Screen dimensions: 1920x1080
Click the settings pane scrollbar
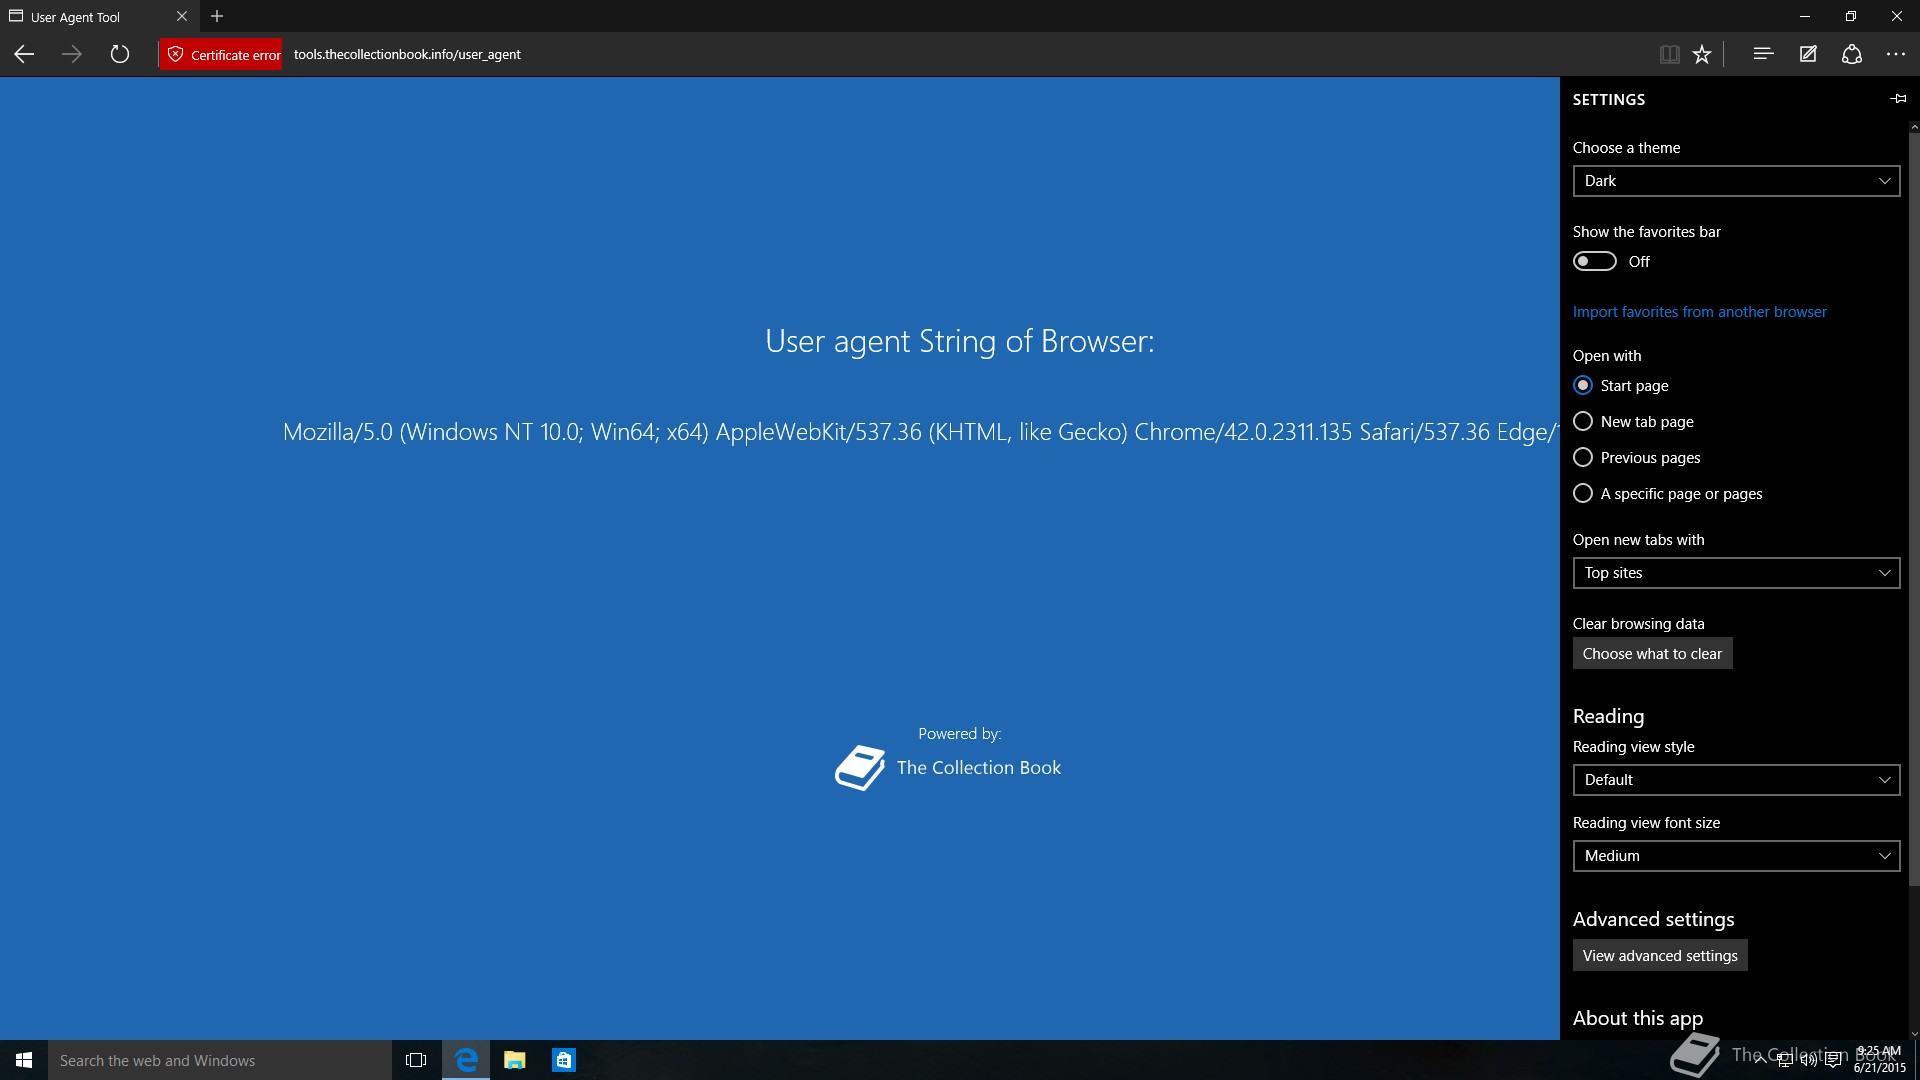coord(1914,510)
